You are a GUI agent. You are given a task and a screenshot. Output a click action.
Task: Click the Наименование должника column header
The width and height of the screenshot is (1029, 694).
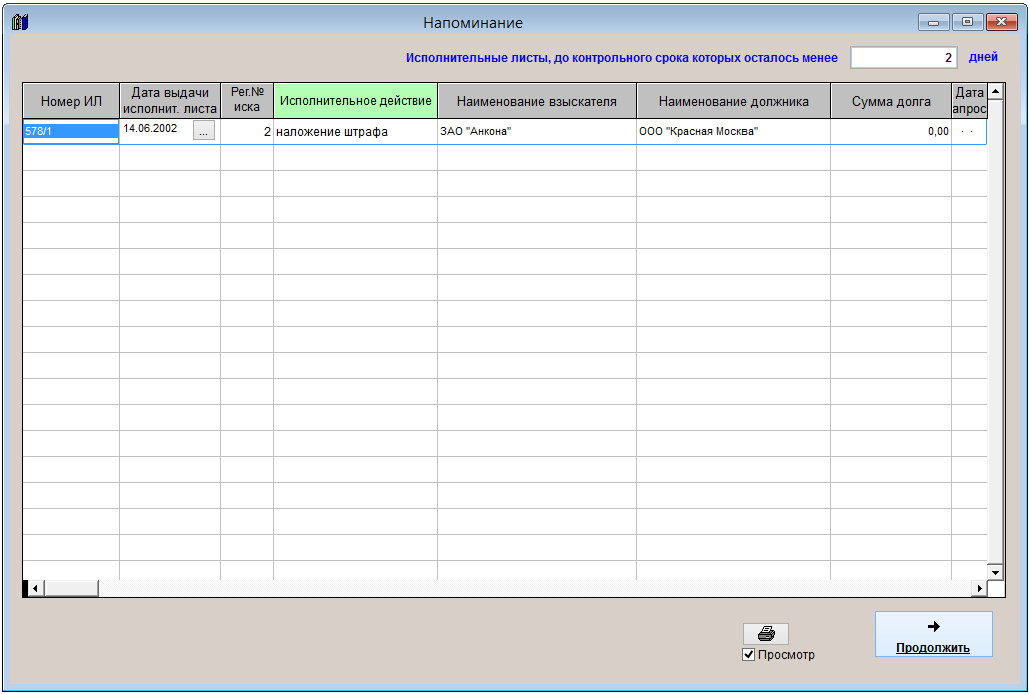[733, 101]
